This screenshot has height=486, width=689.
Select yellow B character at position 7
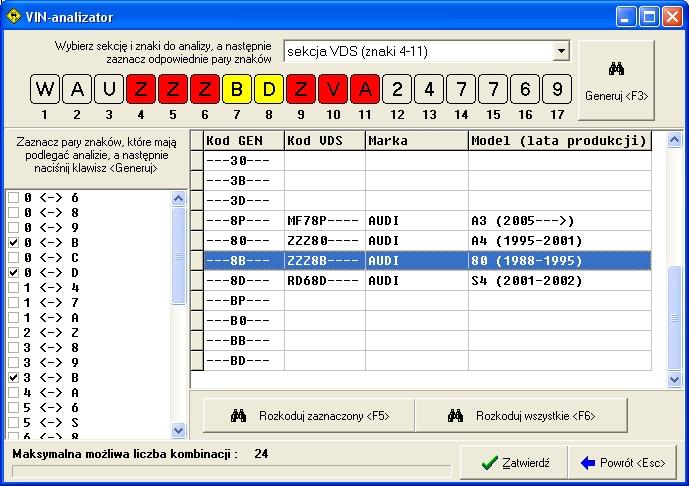(x=237, y=89)
